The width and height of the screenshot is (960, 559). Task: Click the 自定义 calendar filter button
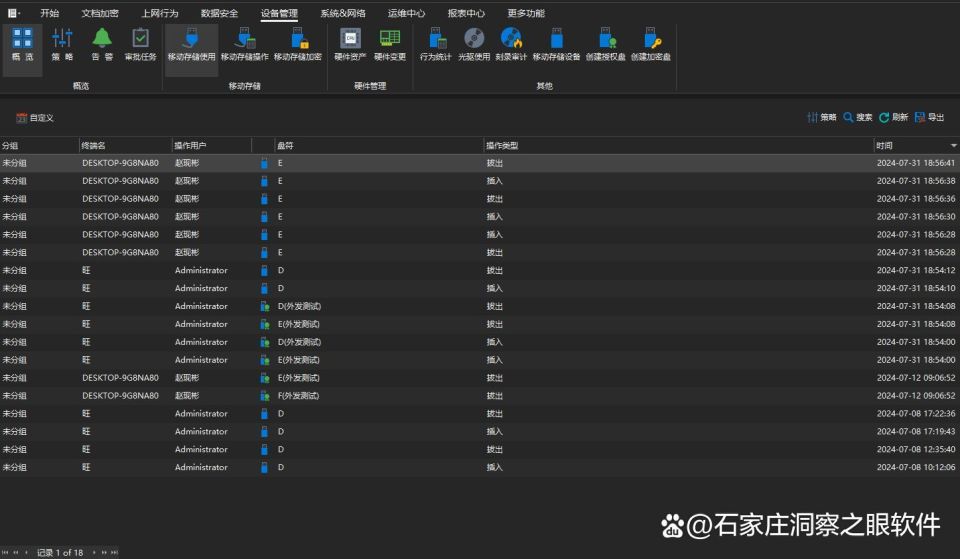35,118
